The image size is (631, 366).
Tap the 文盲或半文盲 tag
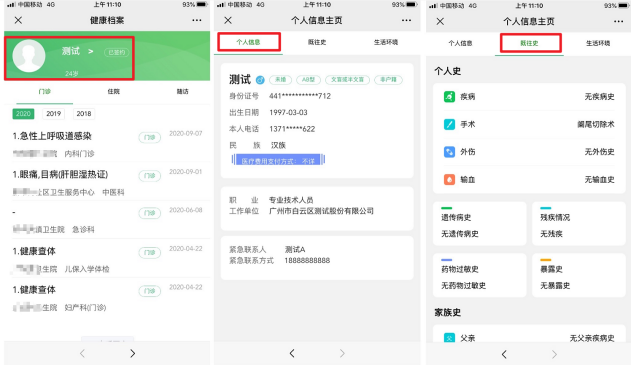coord(347,80)
